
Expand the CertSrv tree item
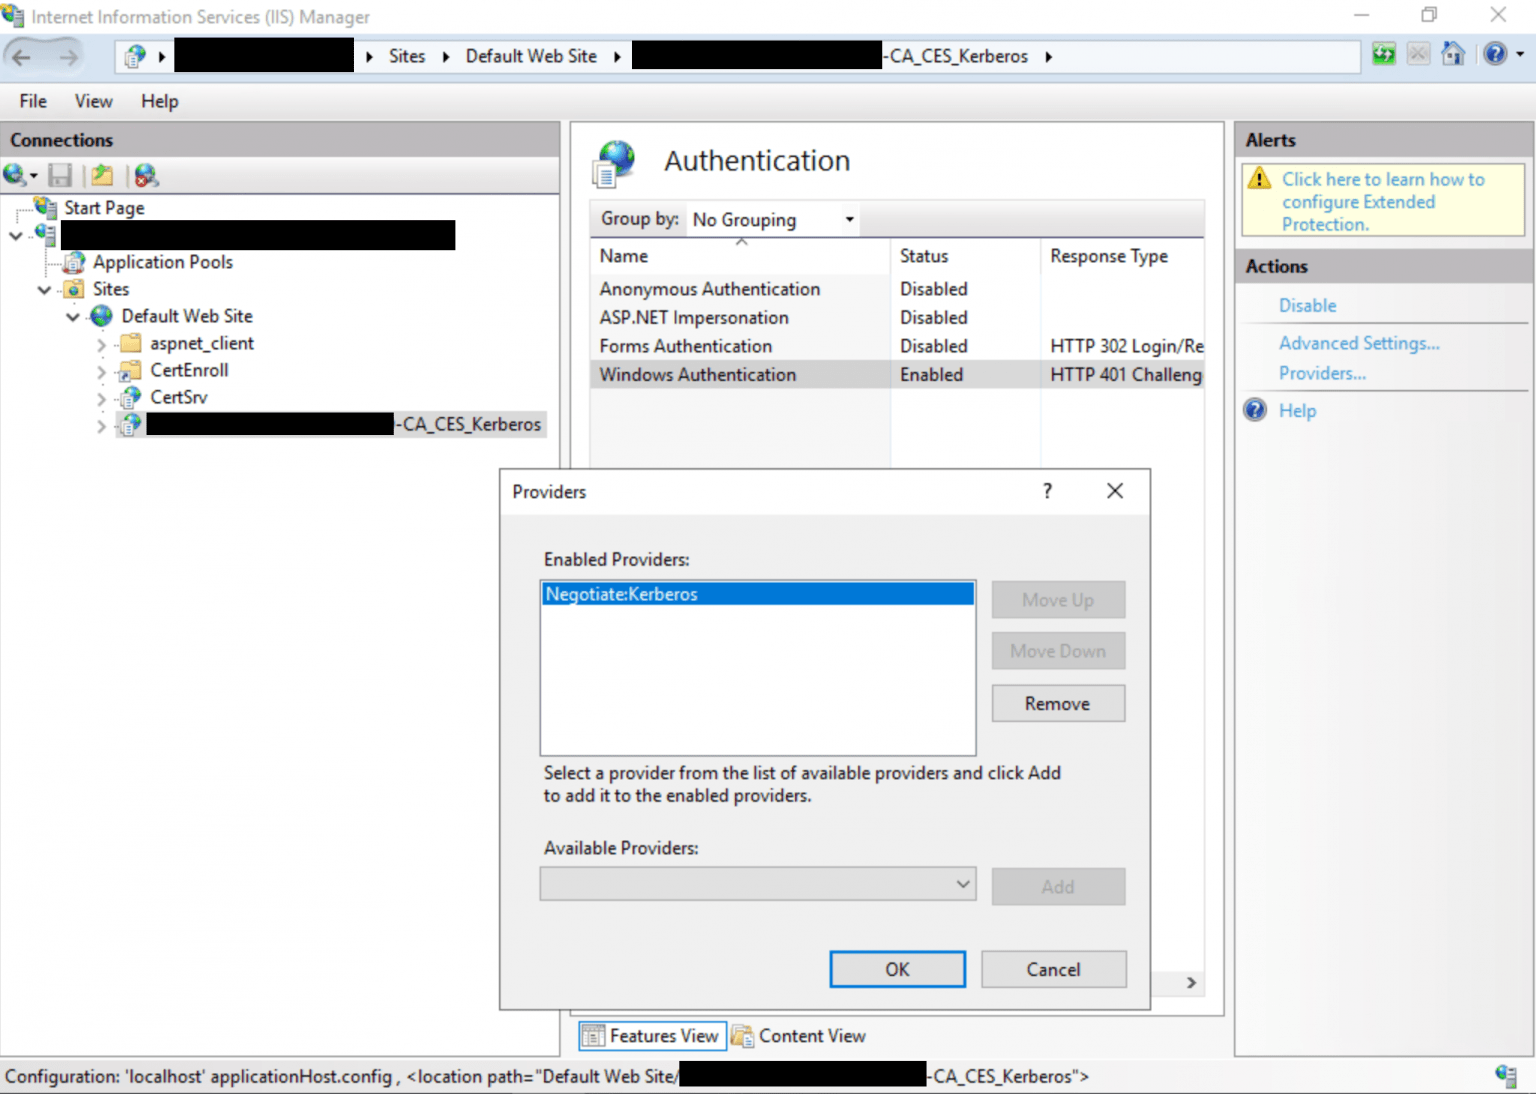point(101,397)
